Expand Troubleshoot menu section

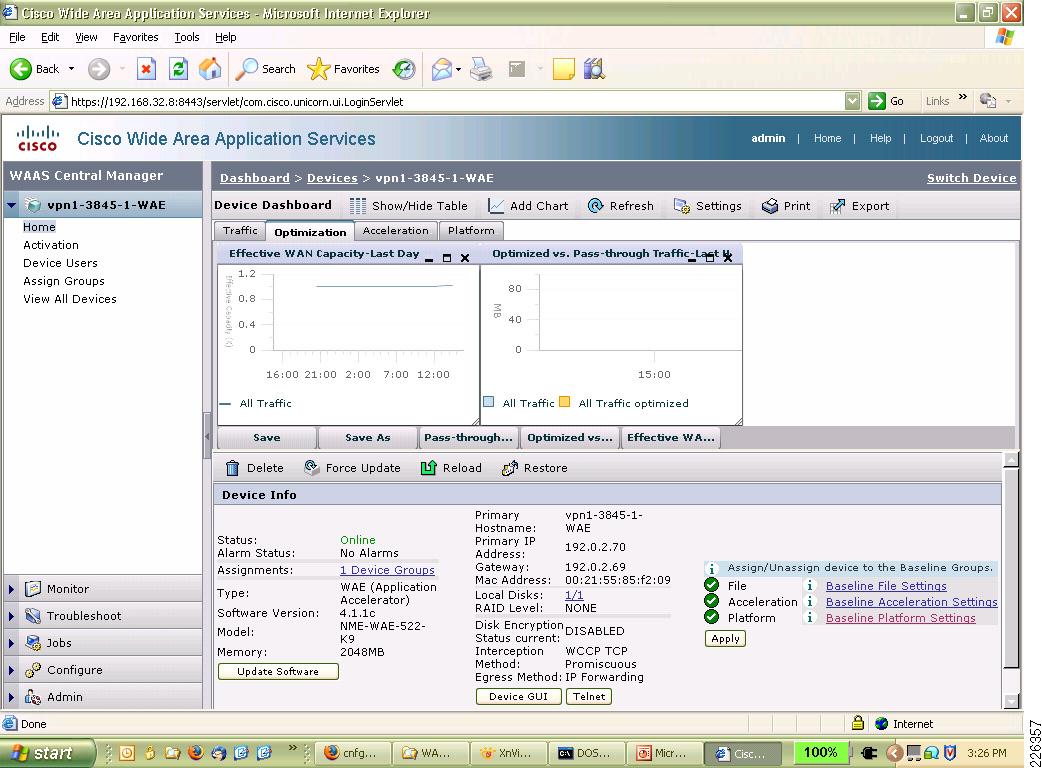coord(11,617)
